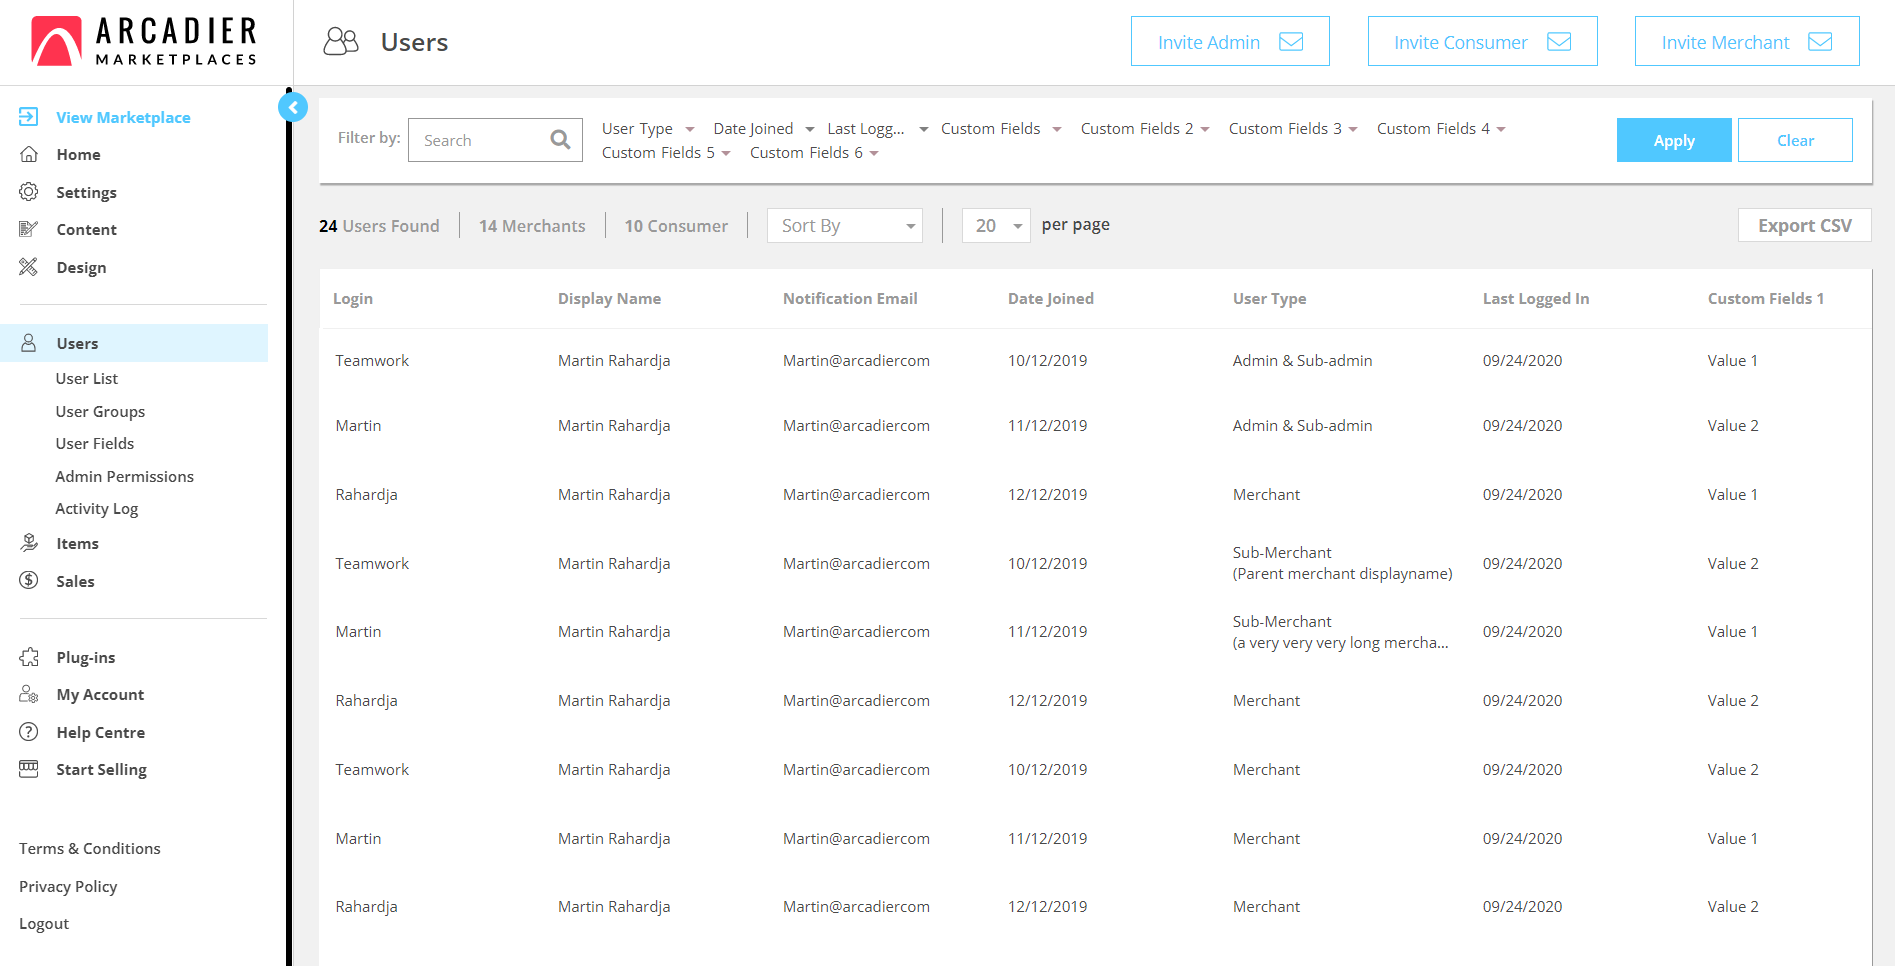Click the Plug-ins puzzle icon
The width and height of the screenshot is (1895, 966).
[x=29, y=657]
